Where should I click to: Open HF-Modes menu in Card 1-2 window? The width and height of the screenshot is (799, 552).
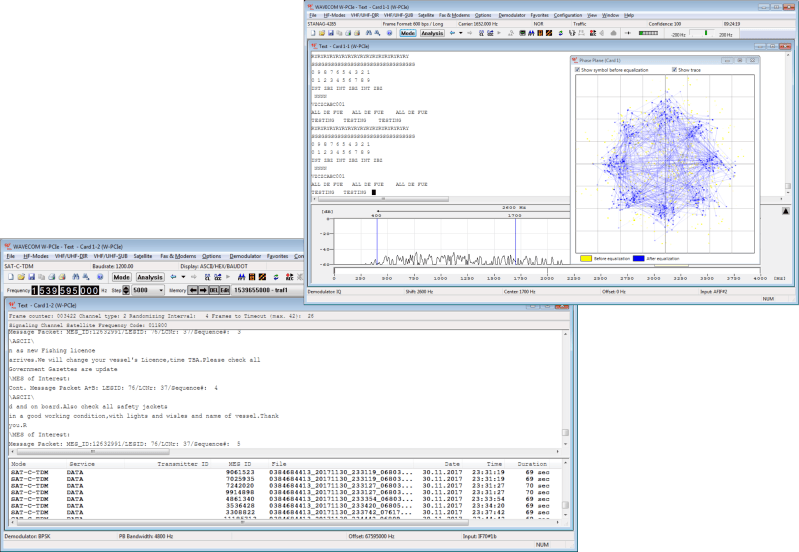(36, 256)
